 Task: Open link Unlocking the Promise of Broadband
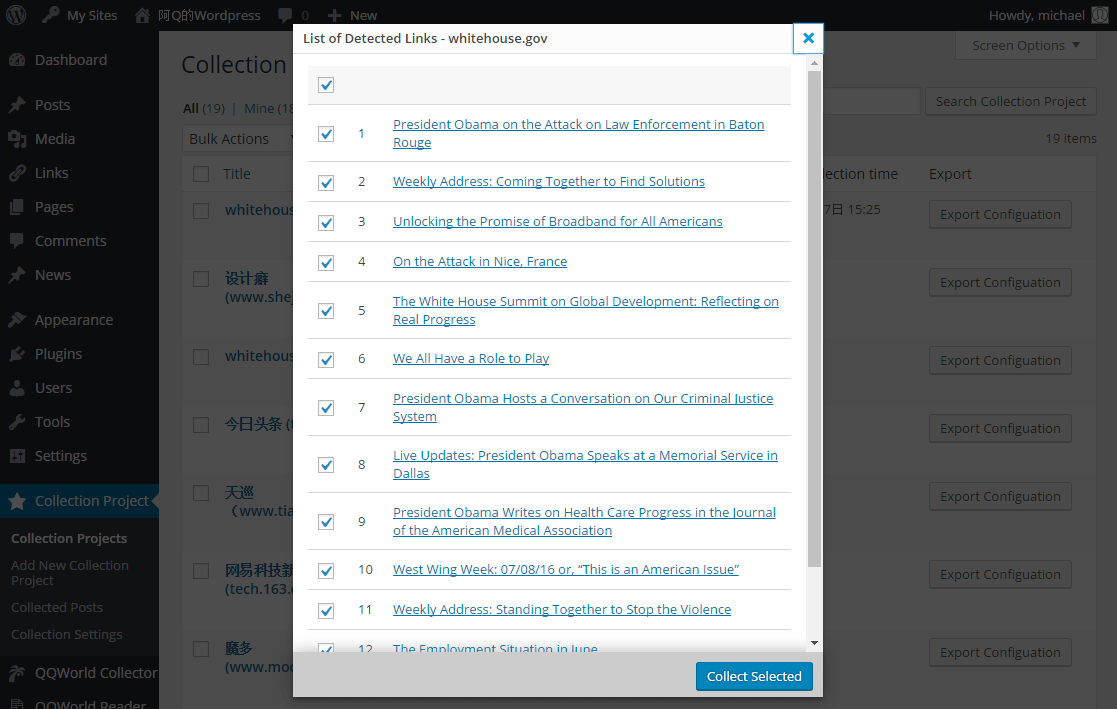(x=558, y=222)
